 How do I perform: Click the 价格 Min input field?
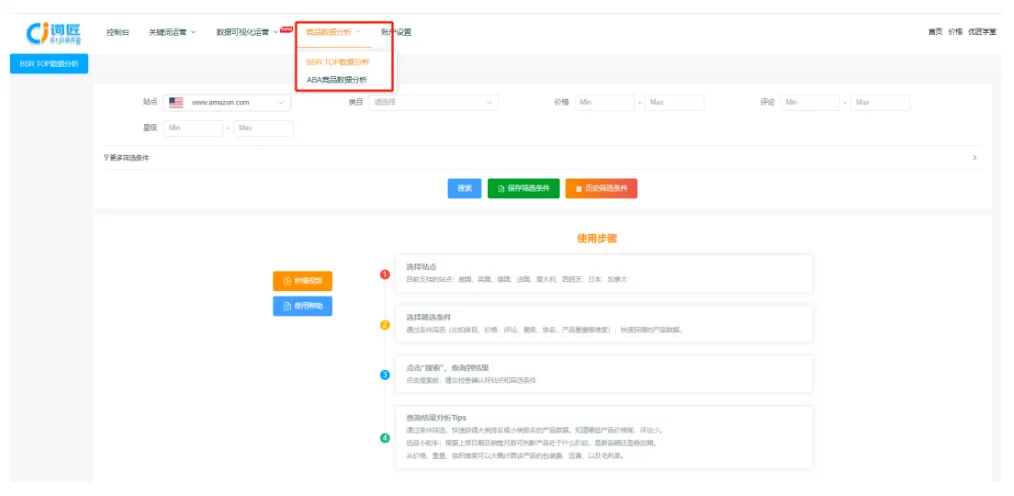tap(605, 102)
